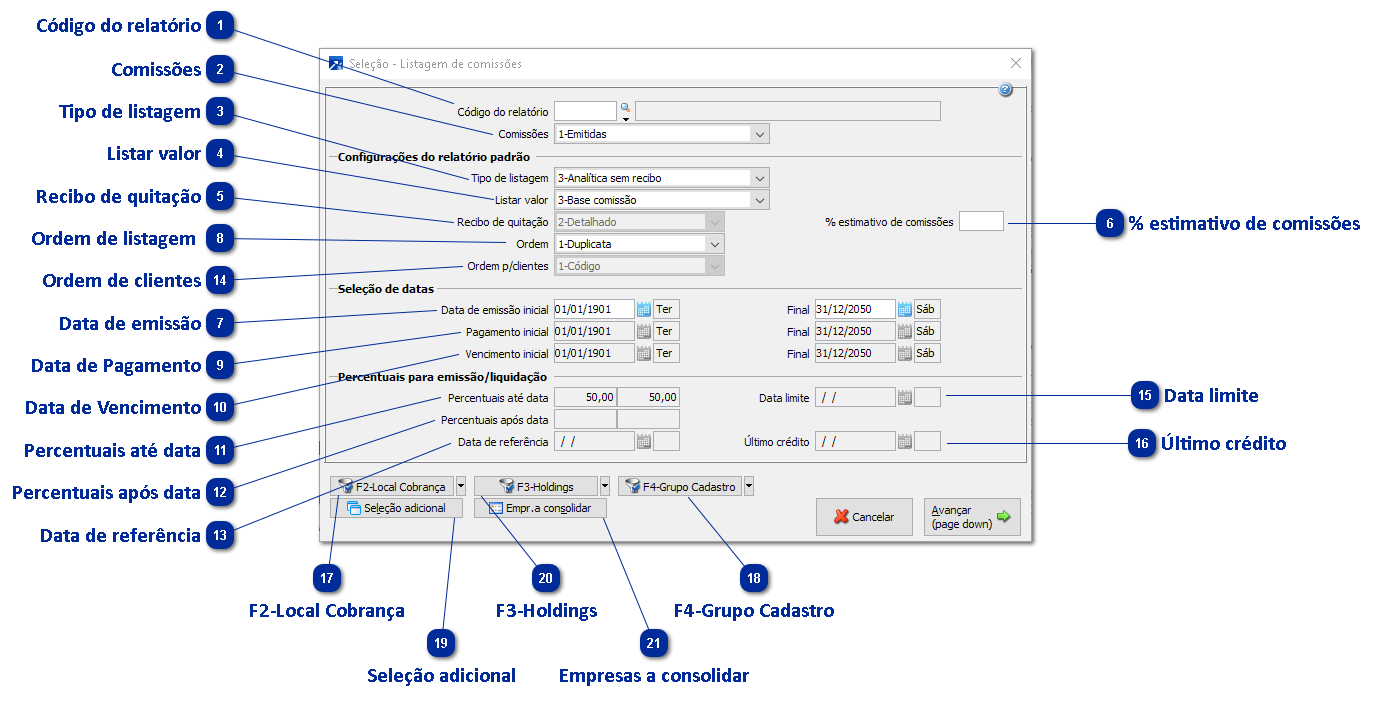Open calendar for Data de emissão final
The width and height of the screenshot is (1376, 704).
[904, 309]
